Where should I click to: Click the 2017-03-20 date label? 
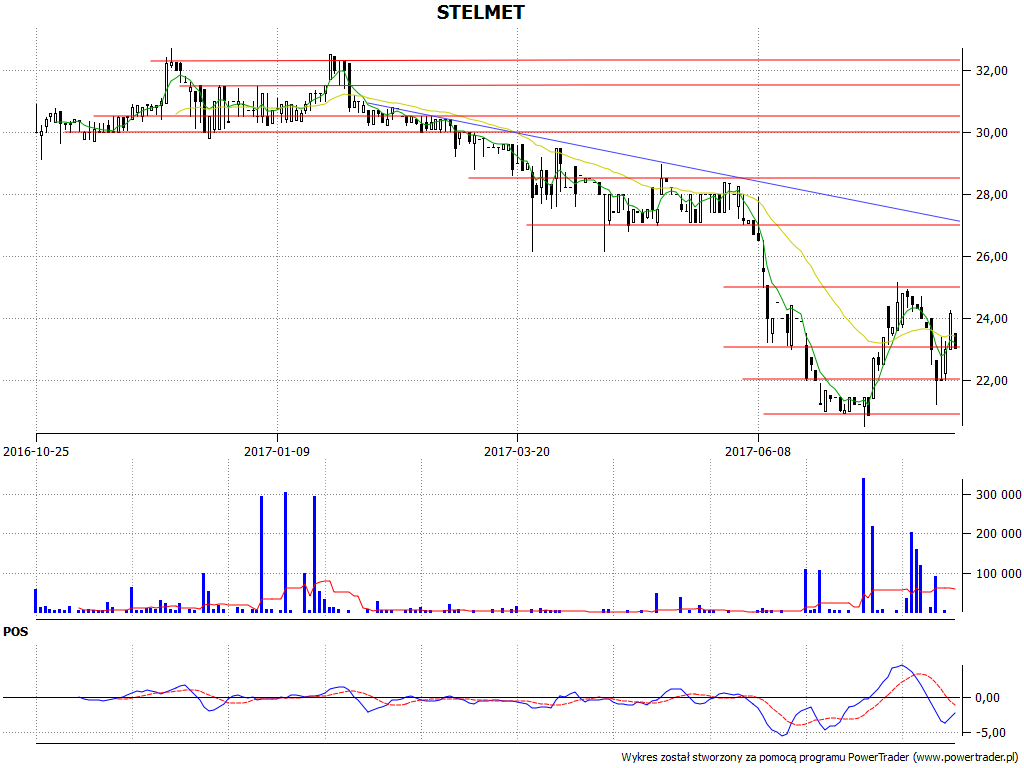click(517, 451)
